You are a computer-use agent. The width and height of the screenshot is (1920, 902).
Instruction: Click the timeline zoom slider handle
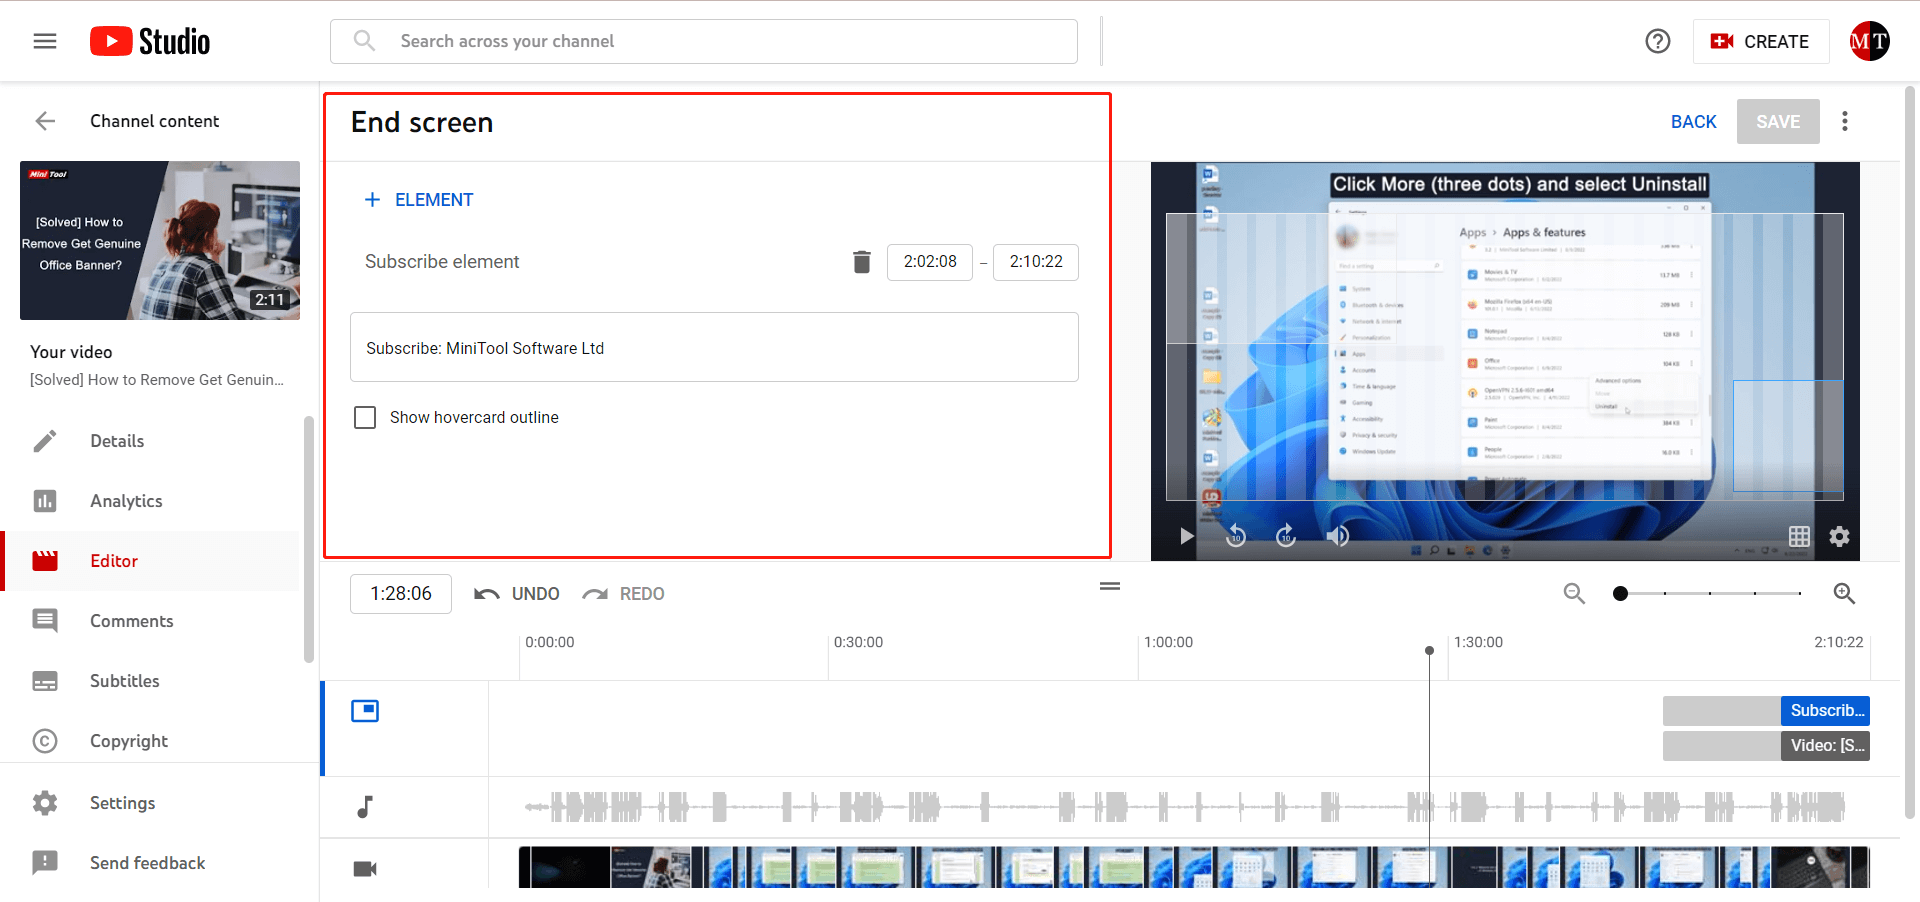1620,594
